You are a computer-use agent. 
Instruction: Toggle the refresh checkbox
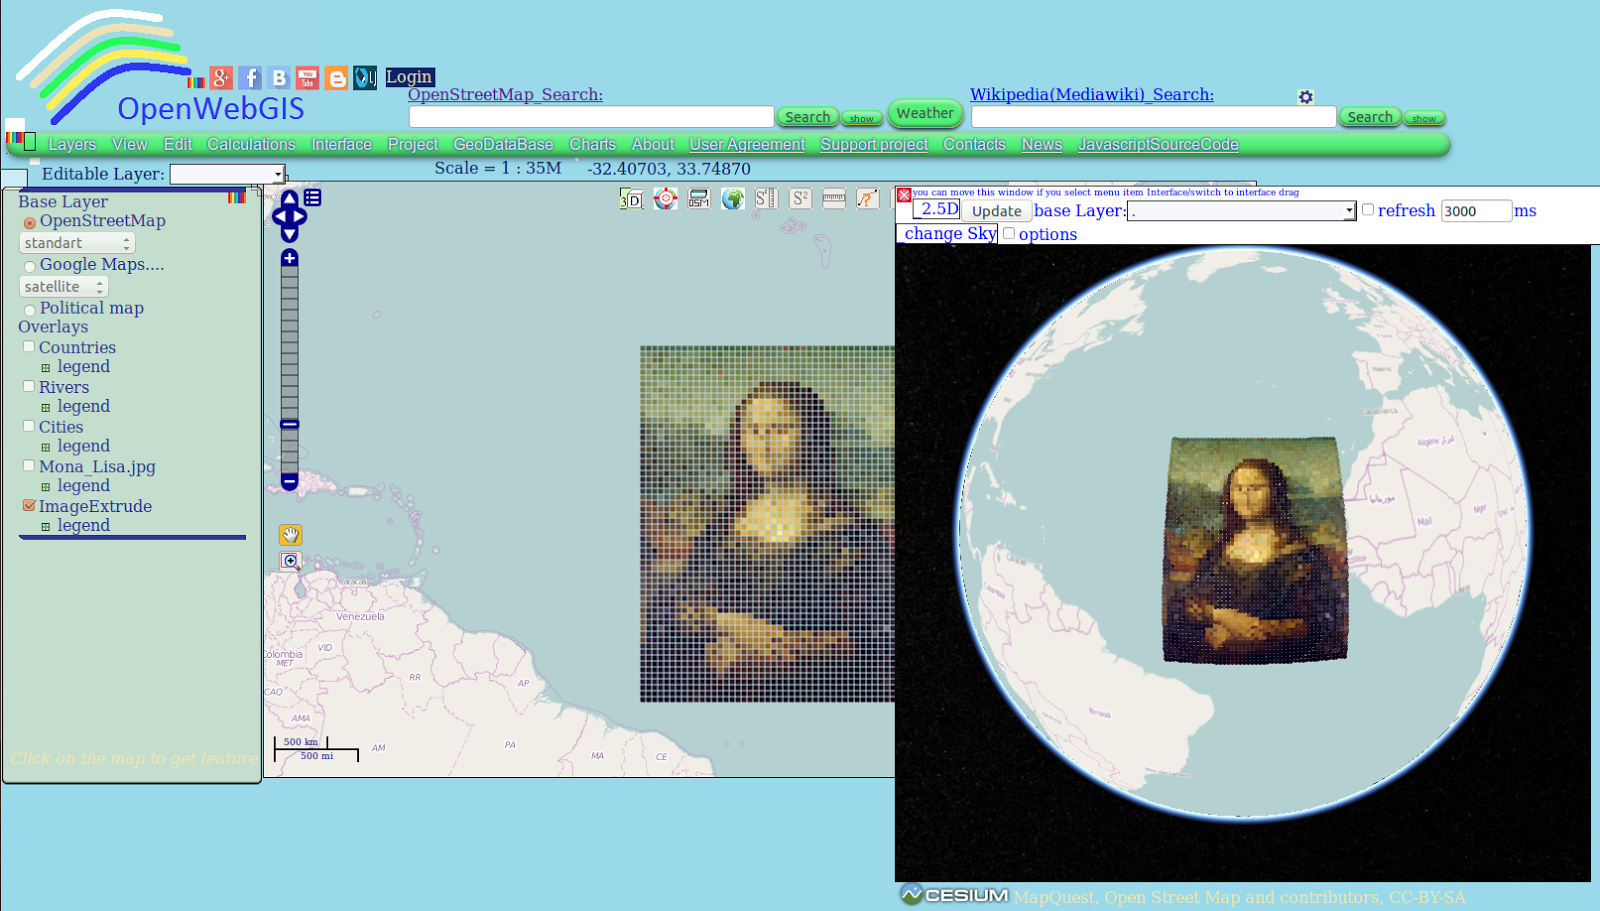coord(1368,210)
